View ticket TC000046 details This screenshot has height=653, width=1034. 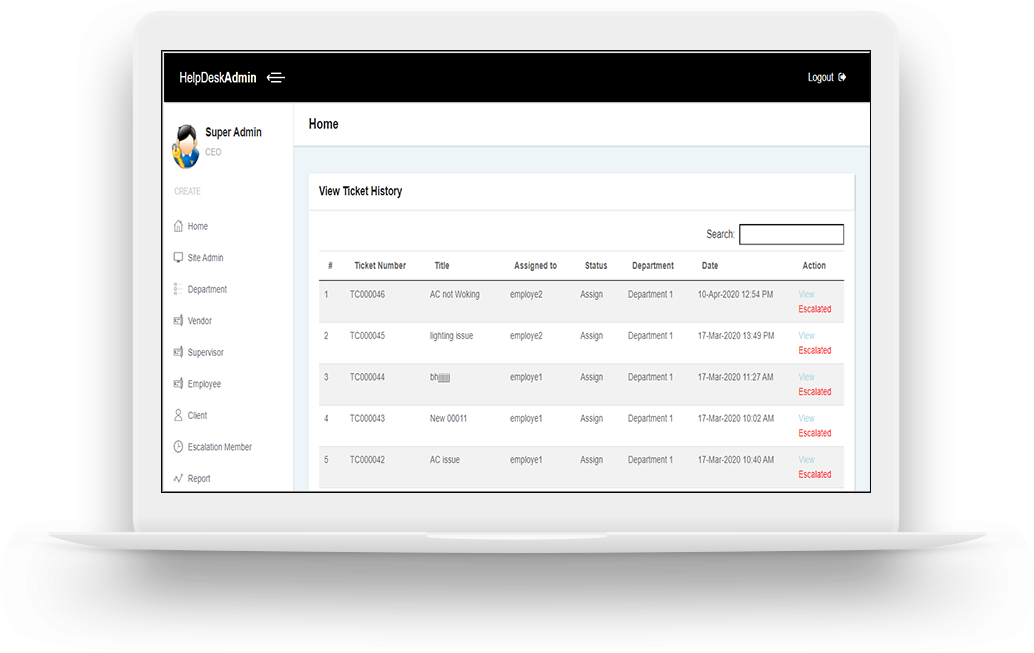[x=806, y=295]
